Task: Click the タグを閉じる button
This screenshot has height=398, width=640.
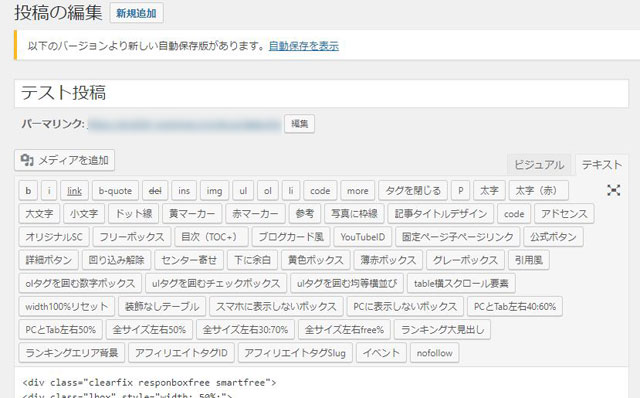Action: (x=413, y=191)
